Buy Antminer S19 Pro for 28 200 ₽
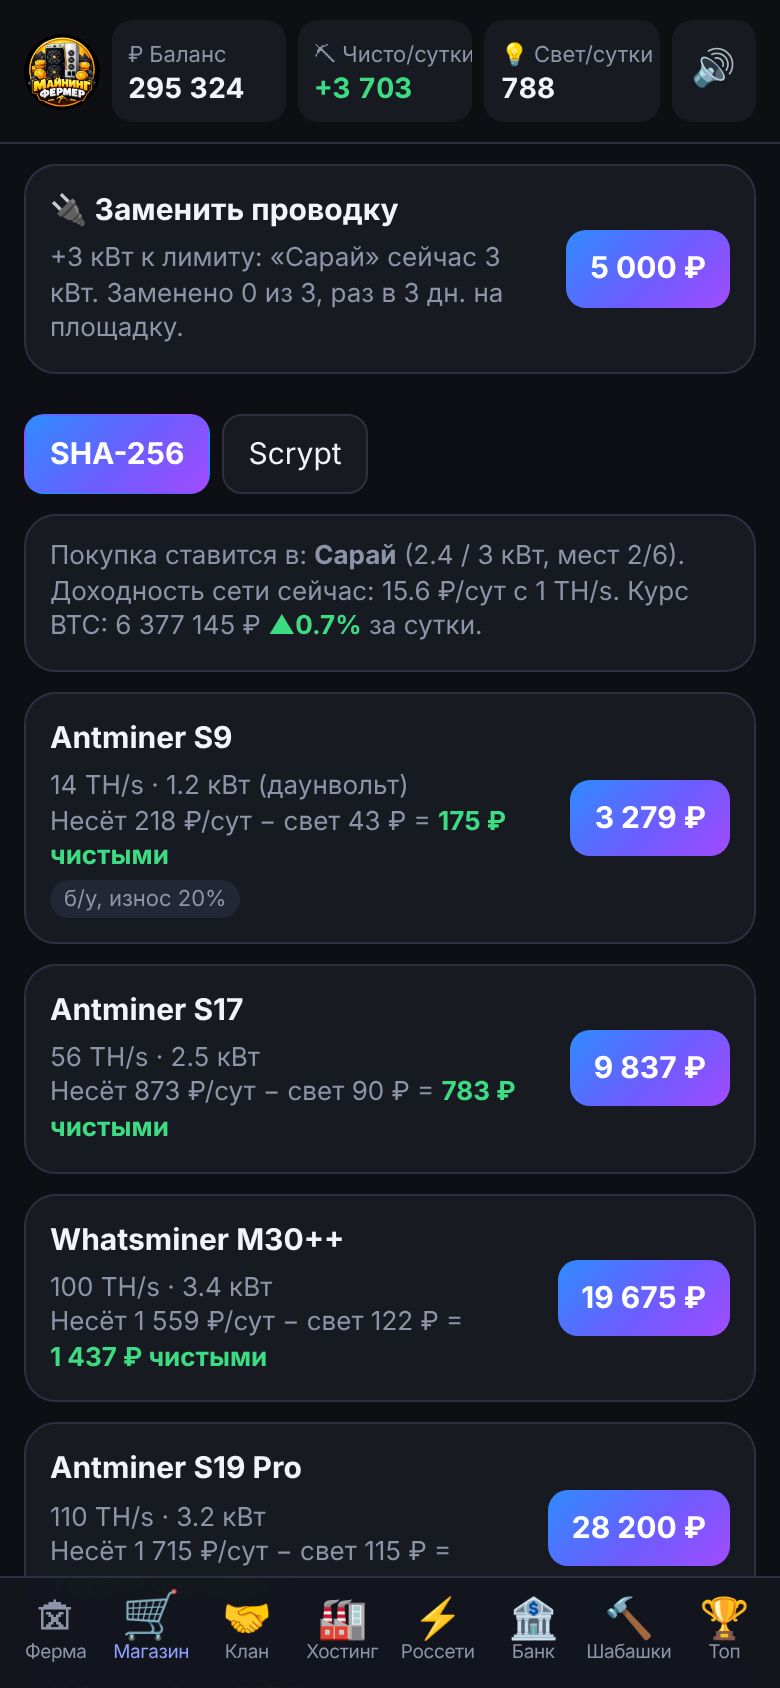This screenshot has width=780, height=1688. (x=639, y=1528)
